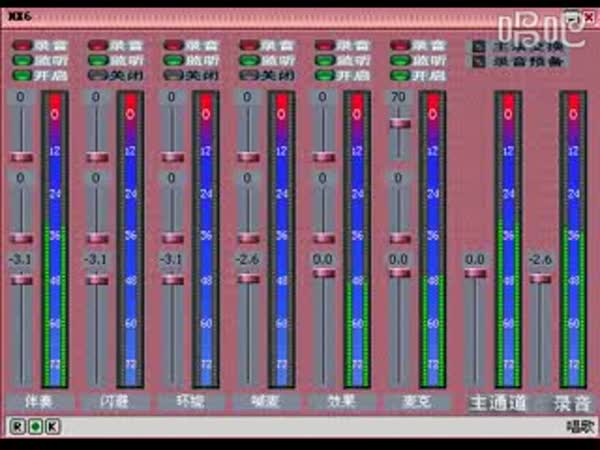
Task: Toggle the red 录音 indicator on 麦克 channel
Action: pyautogui.click(x=400, y=46)
